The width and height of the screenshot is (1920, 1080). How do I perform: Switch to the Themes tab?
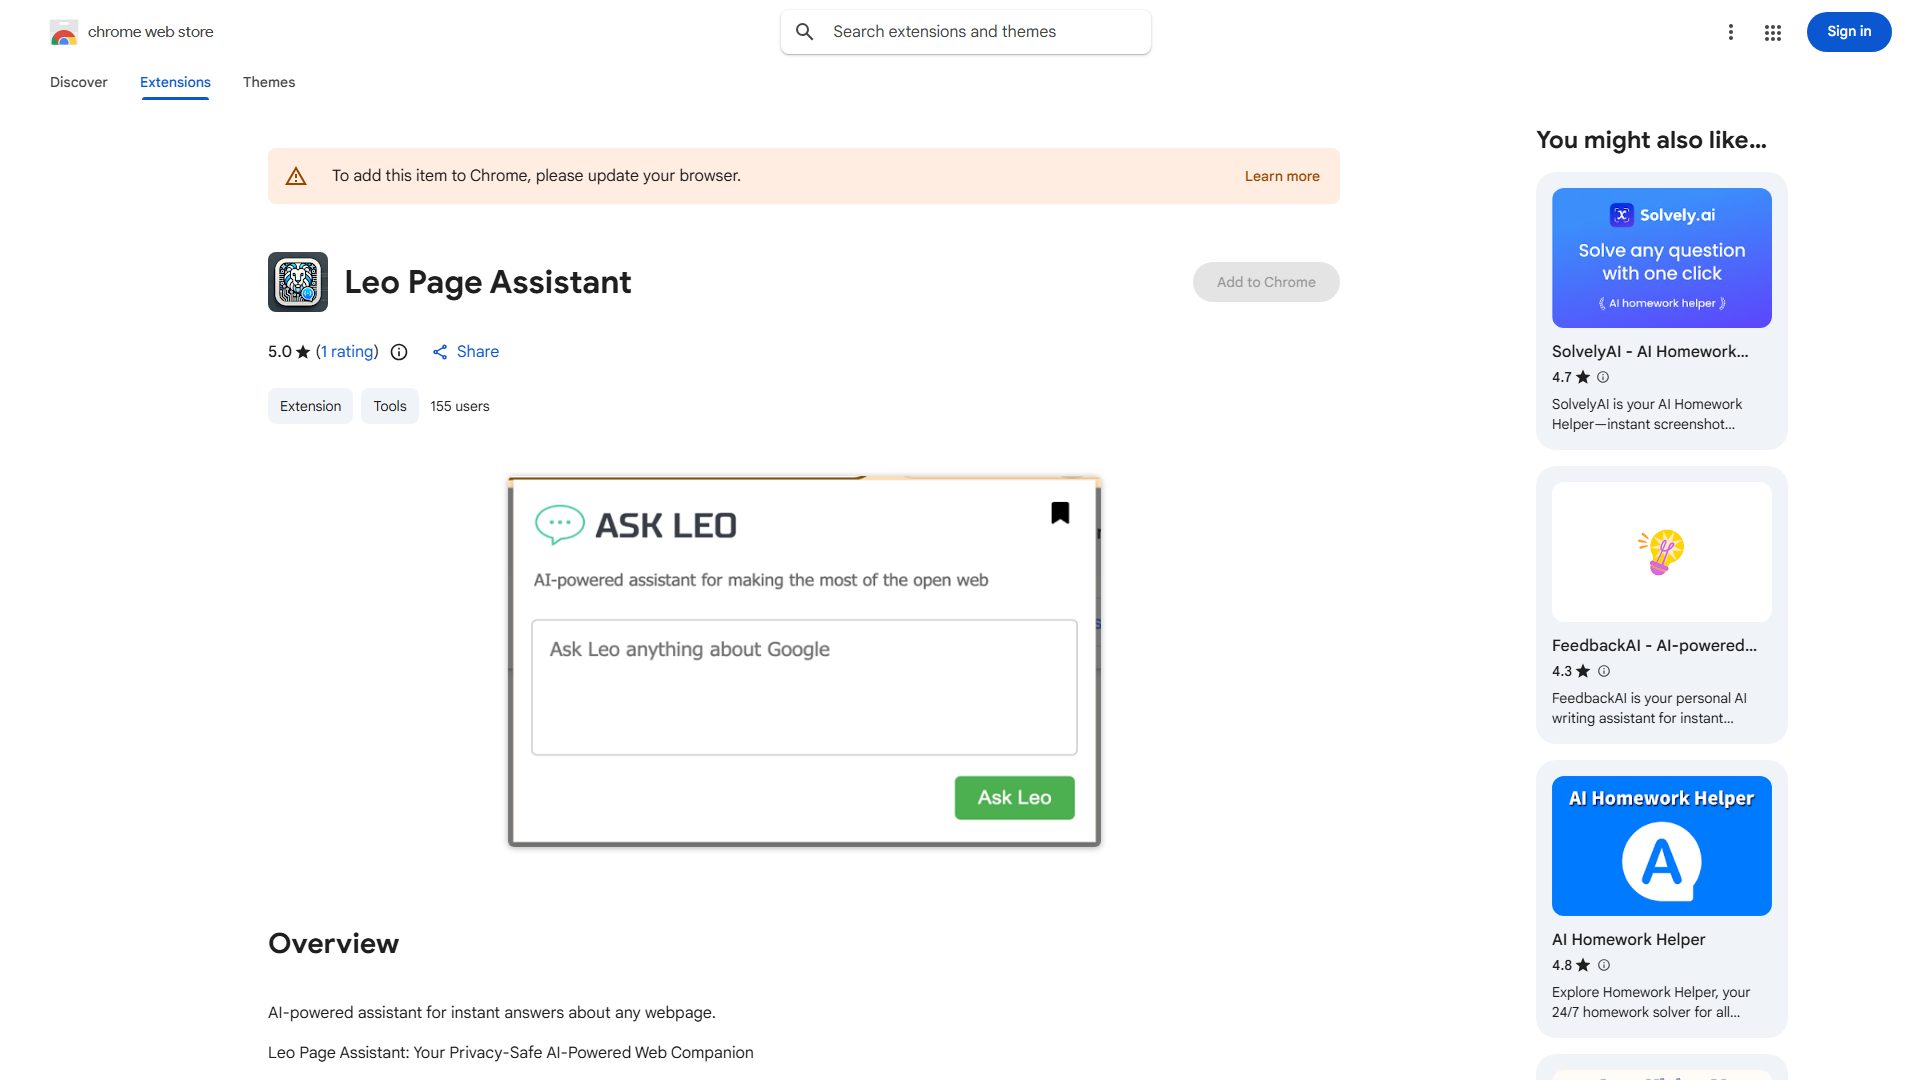click(268, 82)
